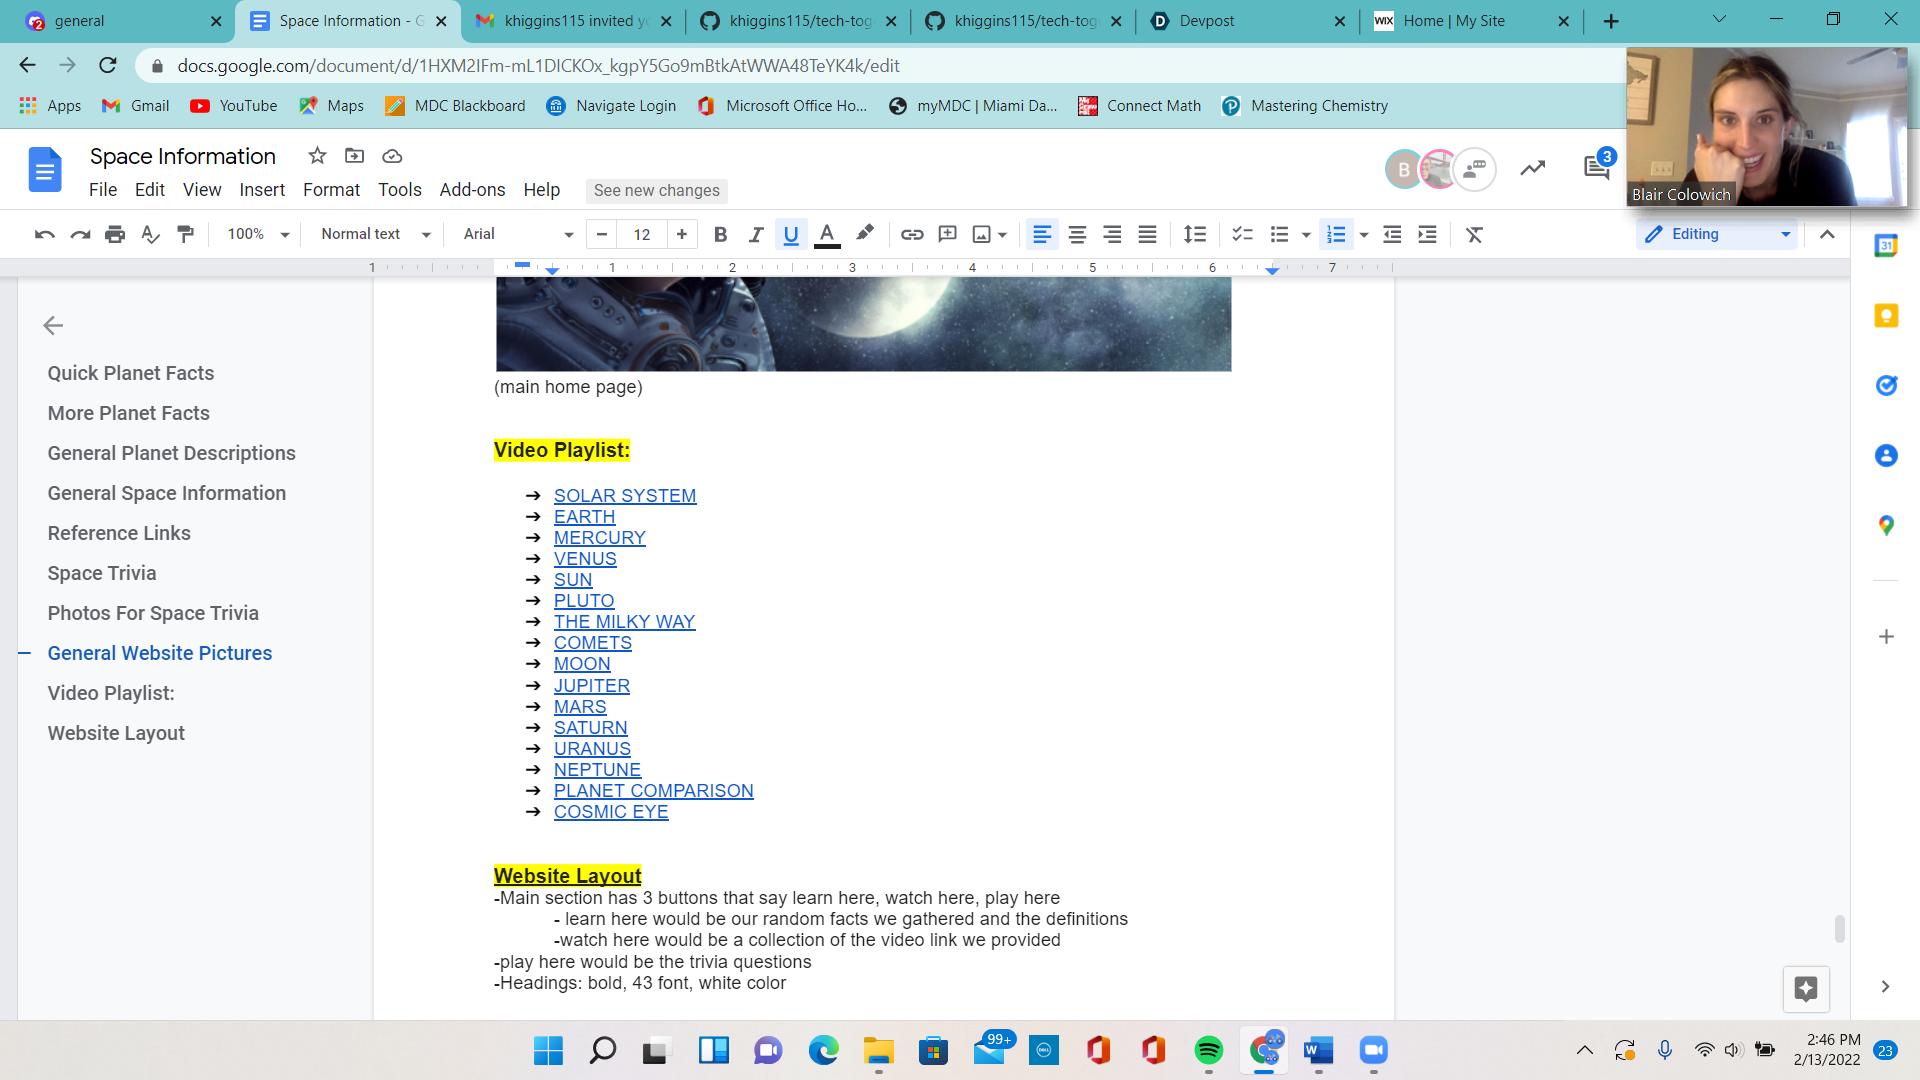This screenshot has width=1920, height=1080.
Task: Open the Insert menu
Action: [261, 190]
